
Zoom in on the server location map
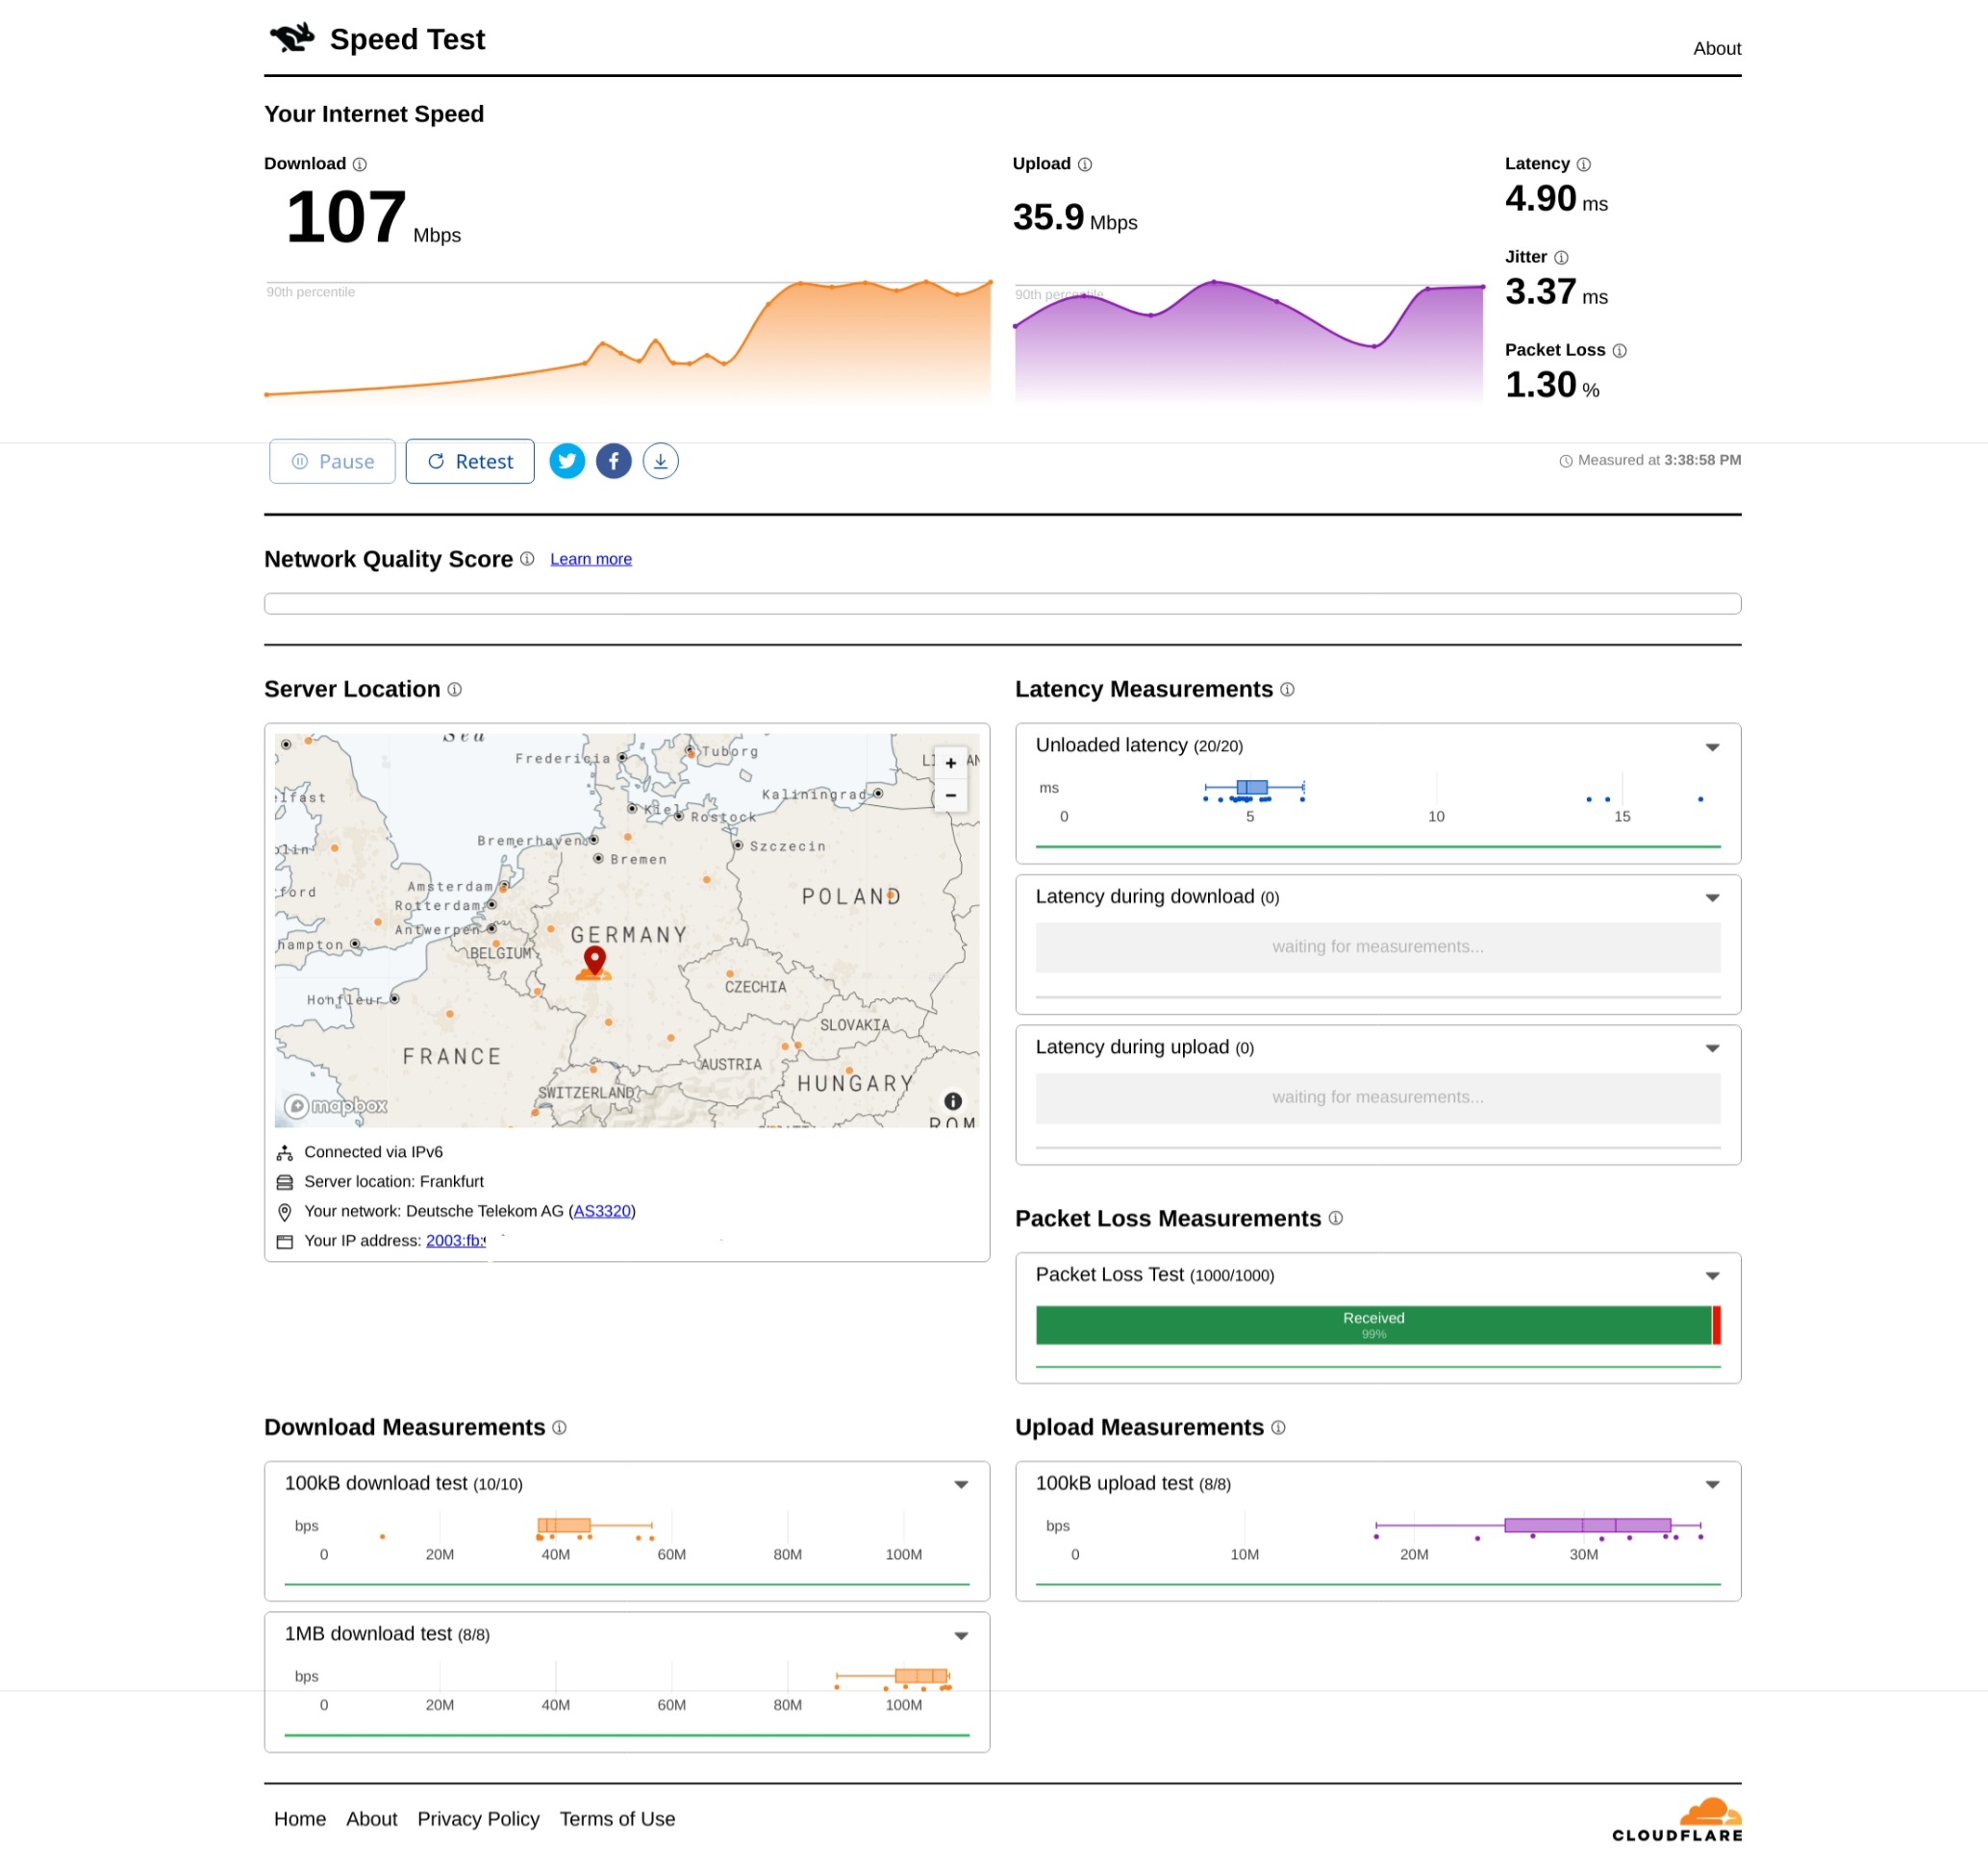[949, 763]
